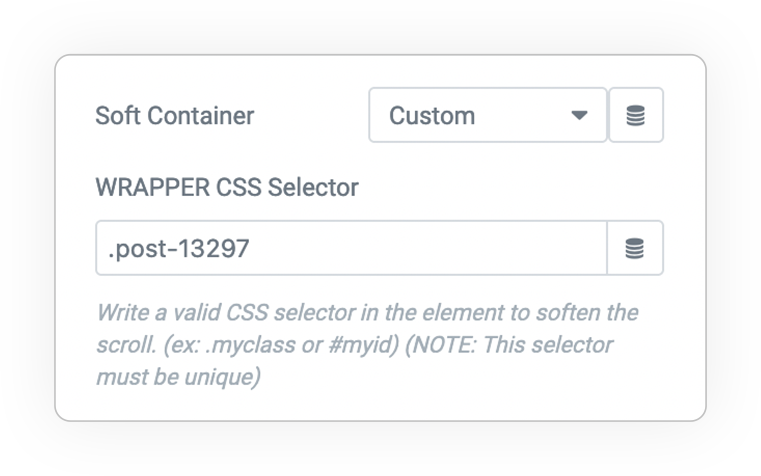Image resolution: width=761 pixels, height=476 pixels.
Task: Open the Soft Container dropdown
Action: point(488,115)
